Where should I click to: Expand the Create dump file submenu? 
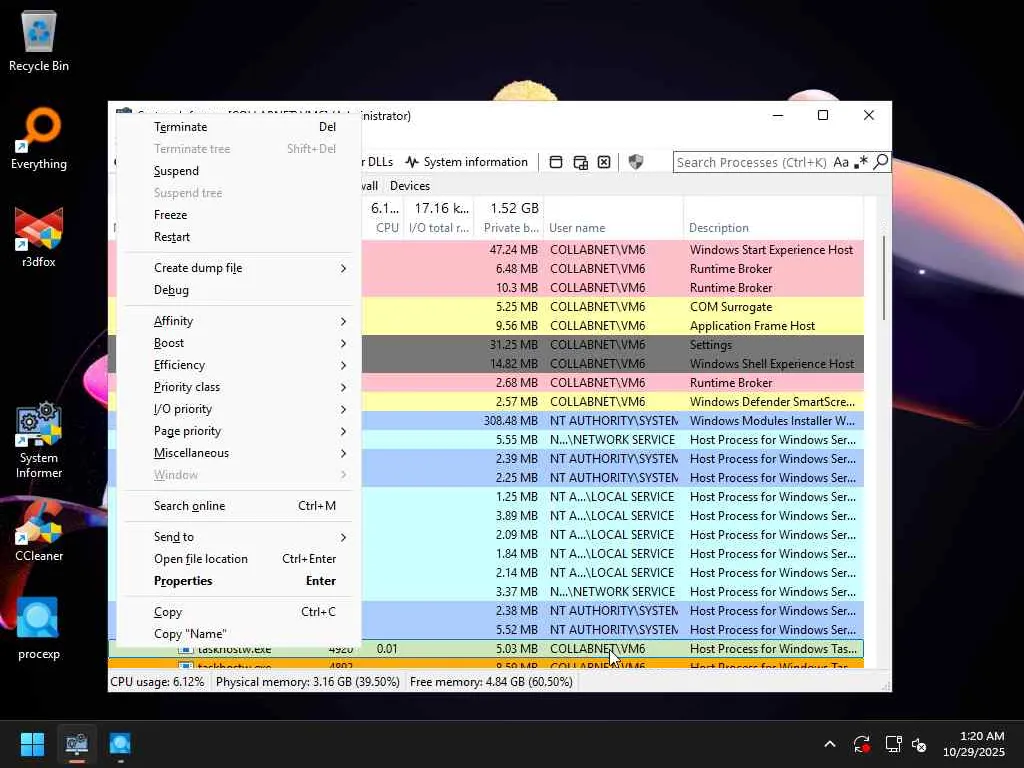(239, 268)
